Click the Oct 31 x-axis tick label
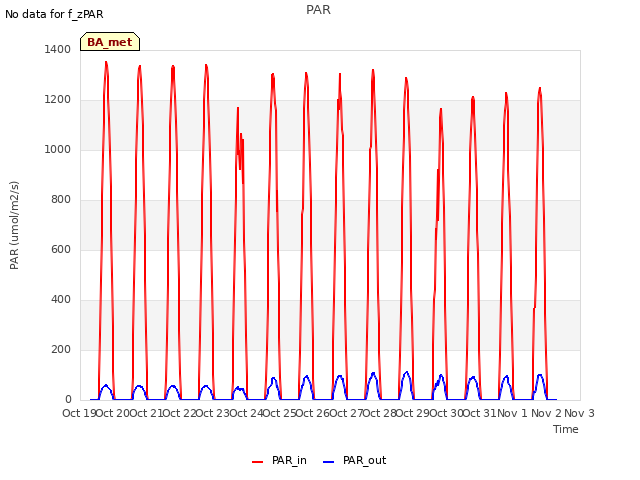The image size is (640, 480). pos(480,413)
